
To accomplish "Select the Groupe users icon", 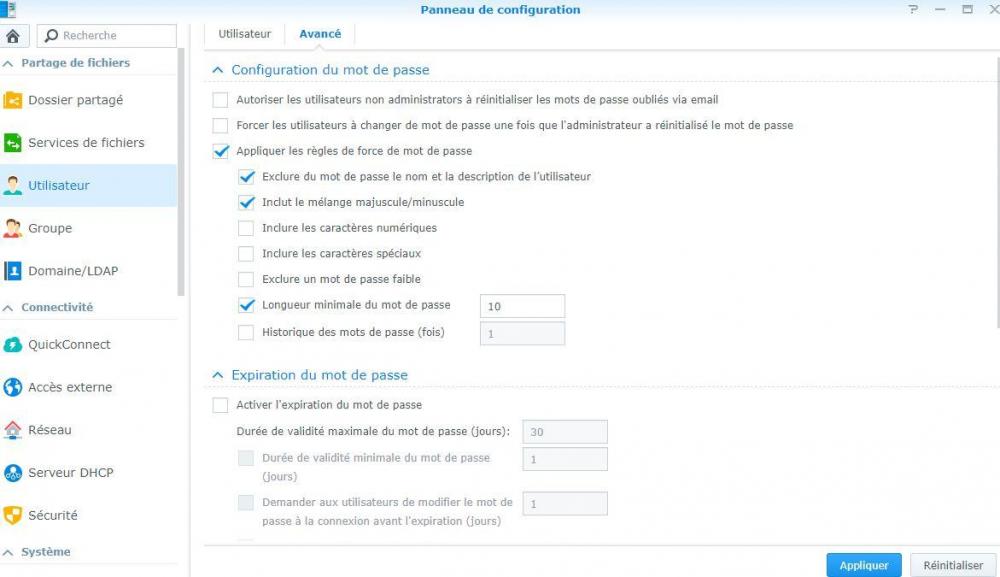I will tap(13, 228).
